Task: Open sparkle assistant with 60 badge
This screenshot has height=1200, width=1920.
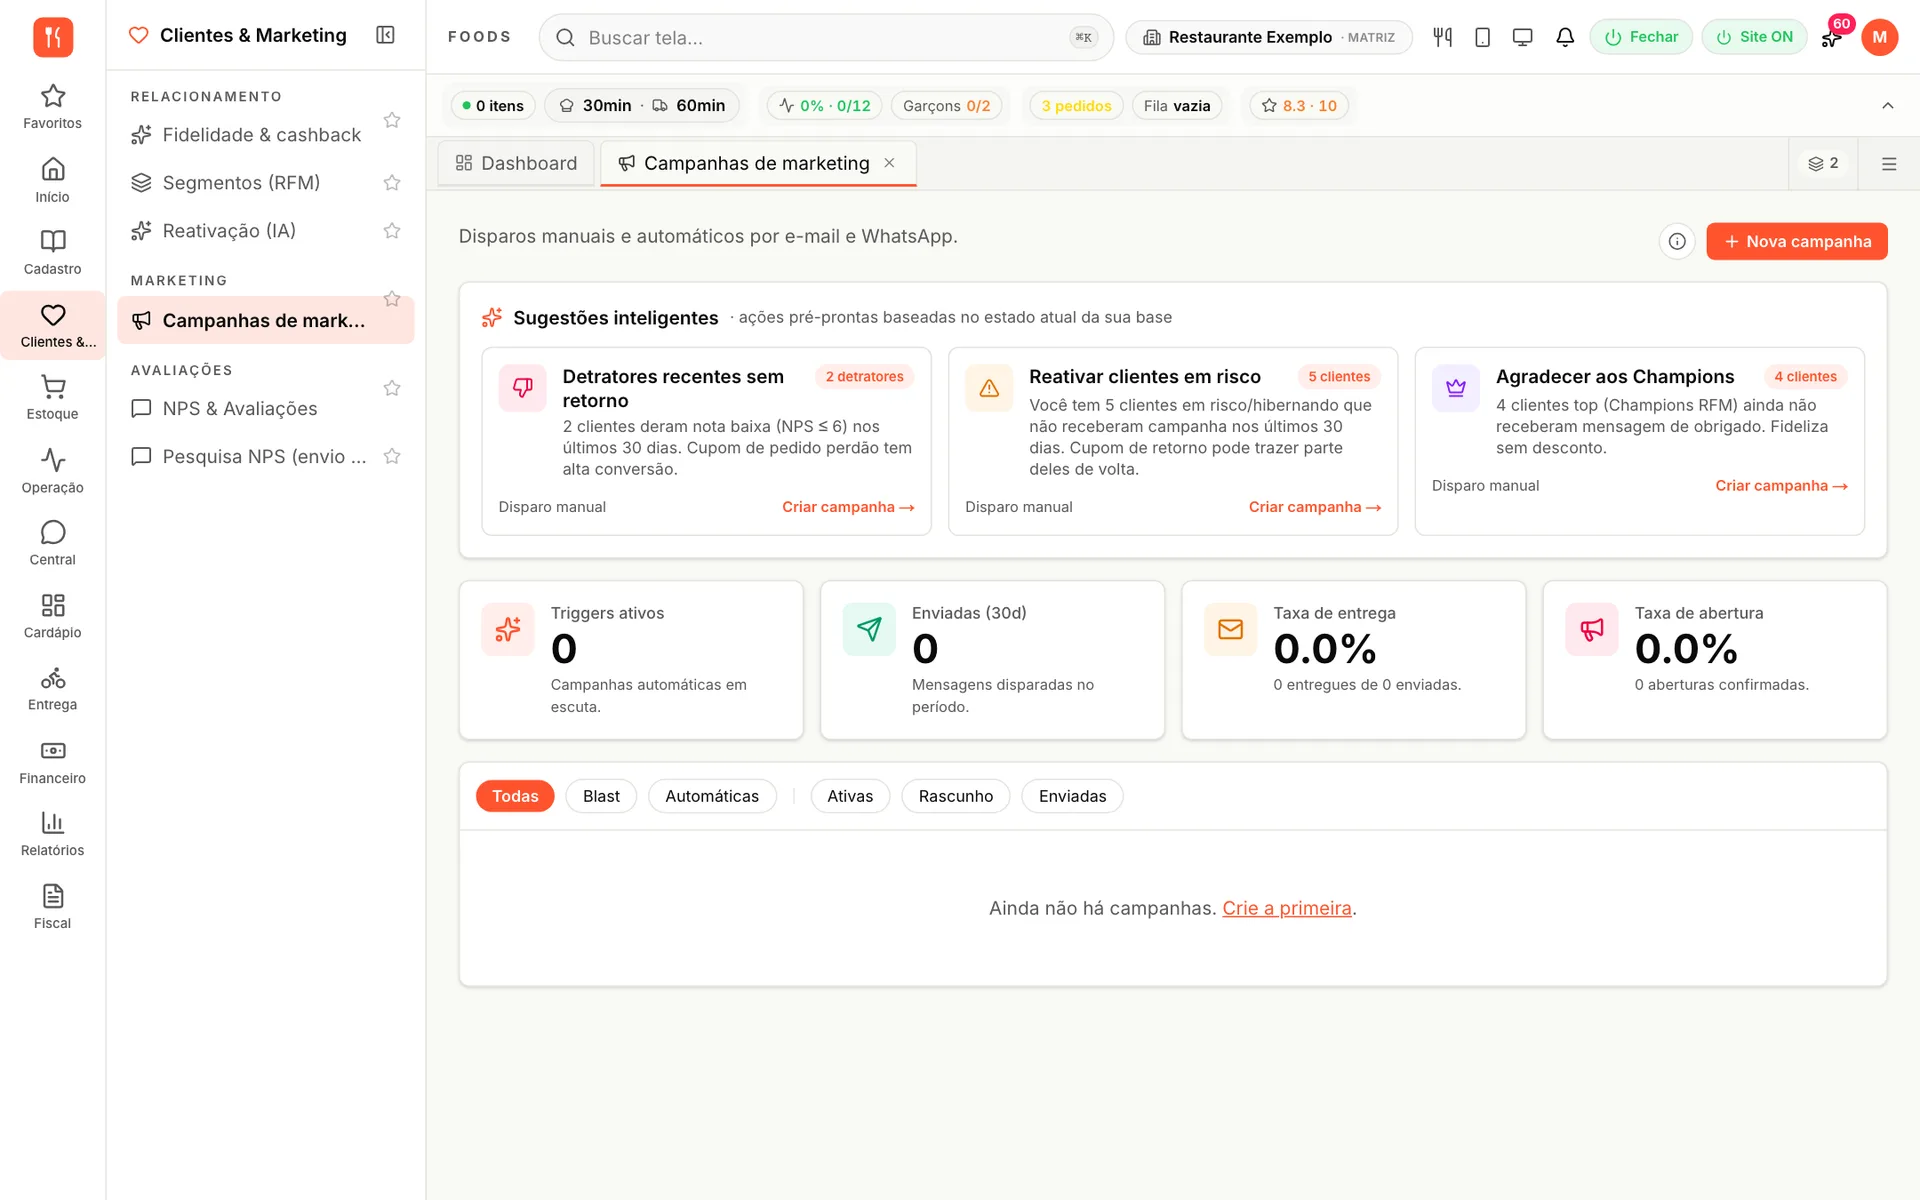Action: coord(1833,37)
